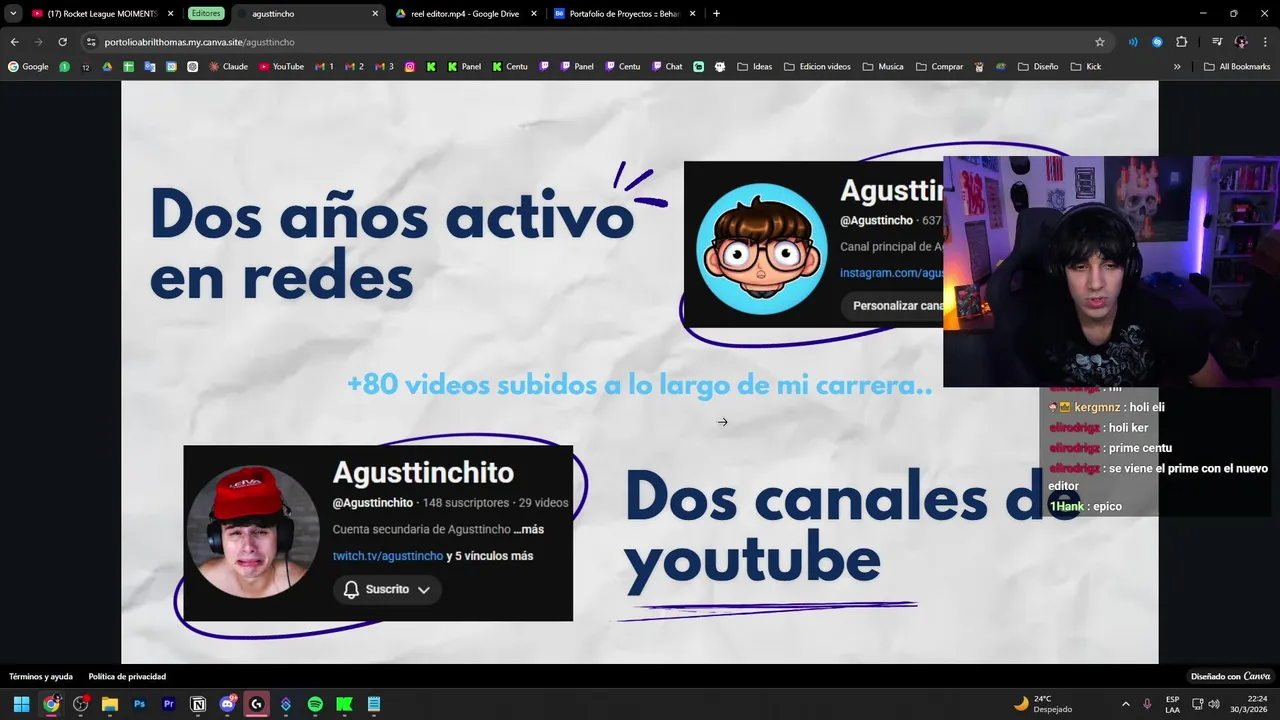The height and width of the screenshot is (720, 1280).
Task: Open the Windows Start menu
Action: (21, 704)
